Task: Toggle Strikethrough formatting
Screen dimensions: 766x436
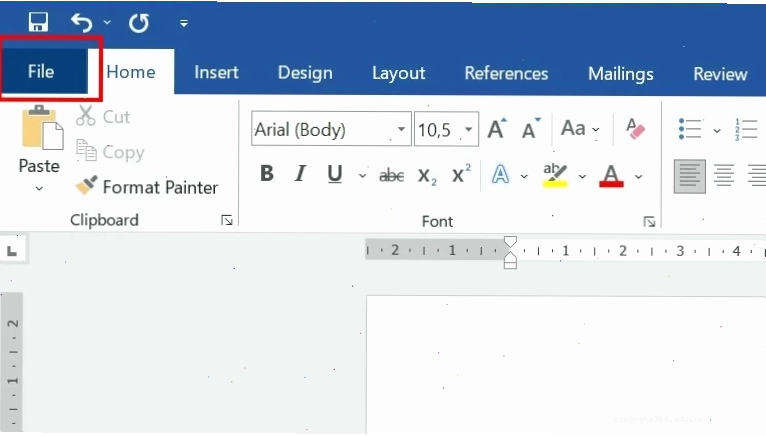Action: 391,175
